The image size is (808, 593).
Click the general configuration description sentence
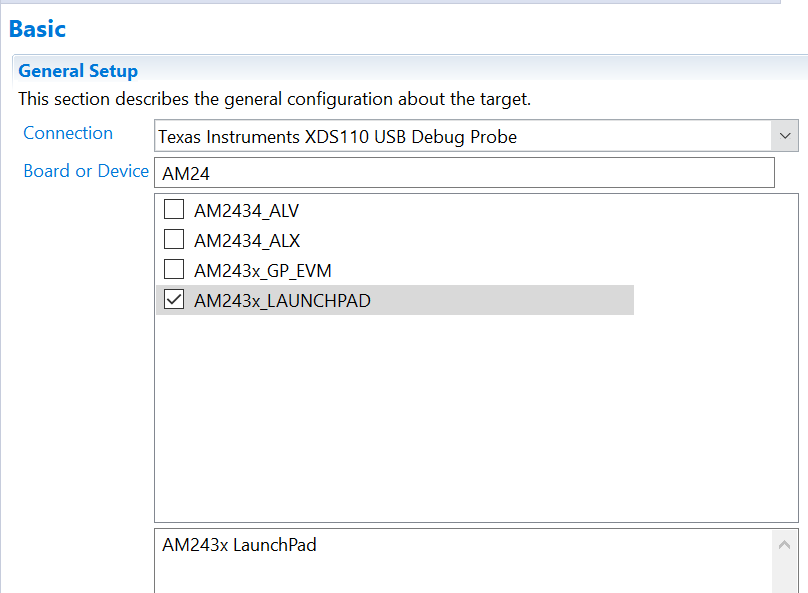point(274,100)
